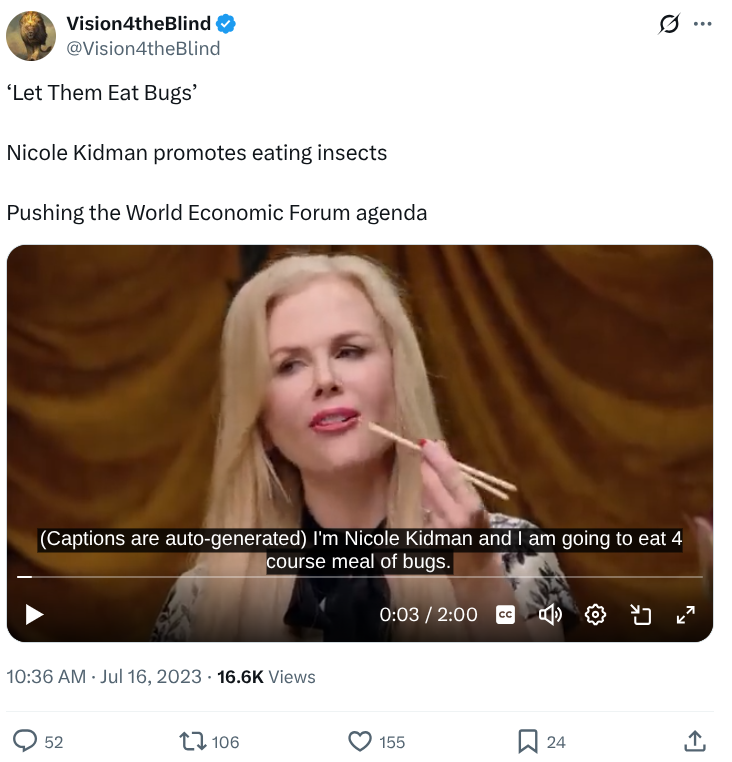Viewport: 732px width, 762px height.
Task: Click the blue verified badge
Action: point(227,24)
